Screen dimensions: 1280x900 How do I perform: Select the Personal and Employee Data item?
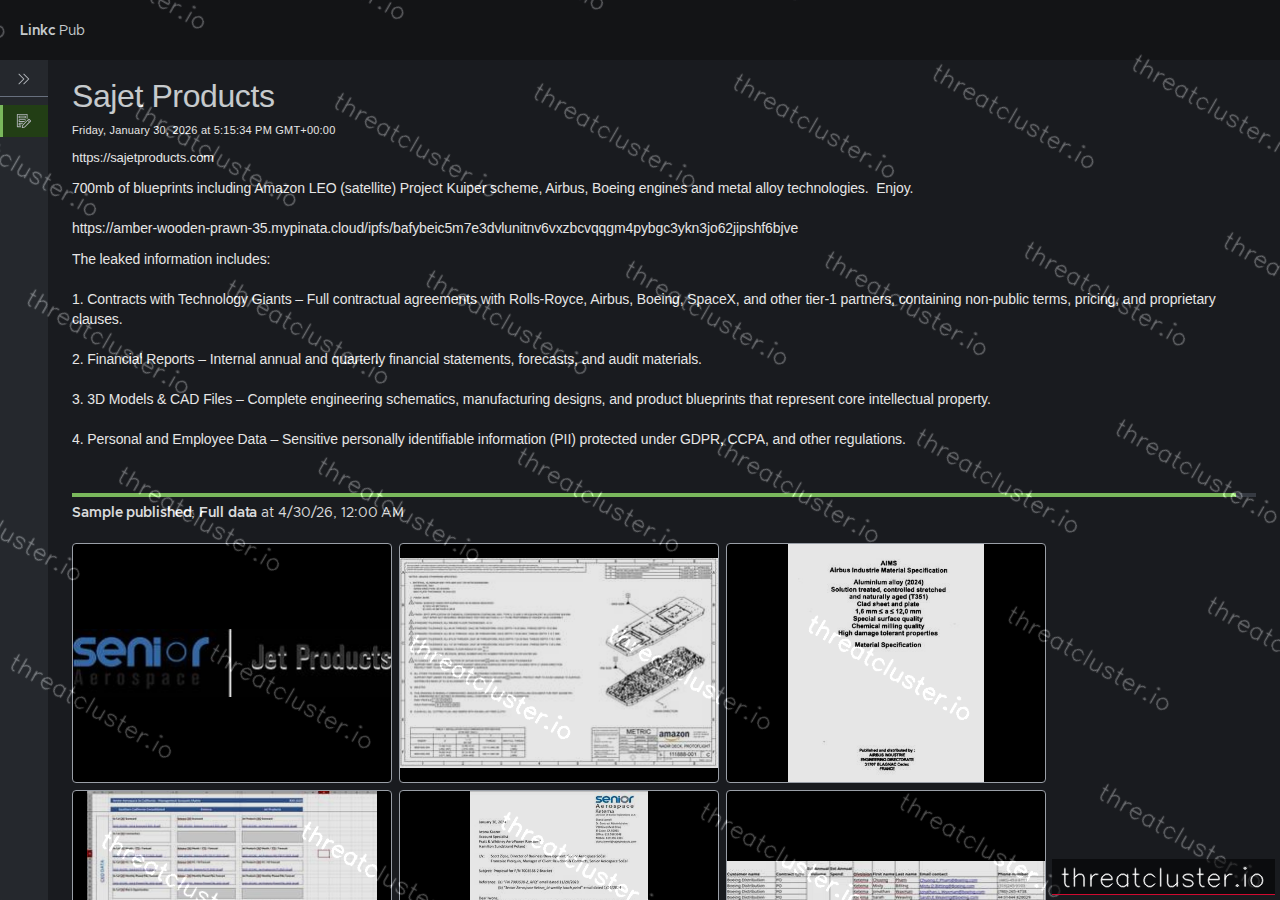tap(489, 439)
